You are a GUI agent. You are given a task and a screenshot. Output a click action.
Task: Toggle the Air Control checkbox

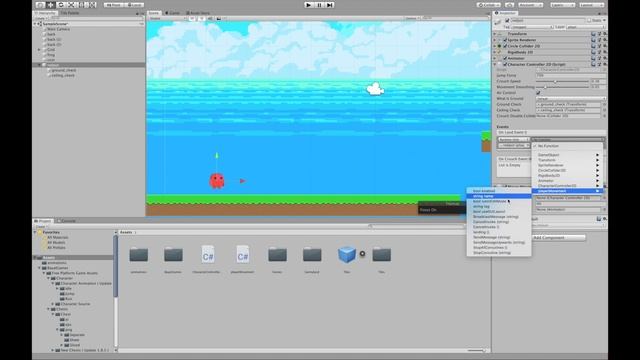pyautogui.click(x=538, y=93)
